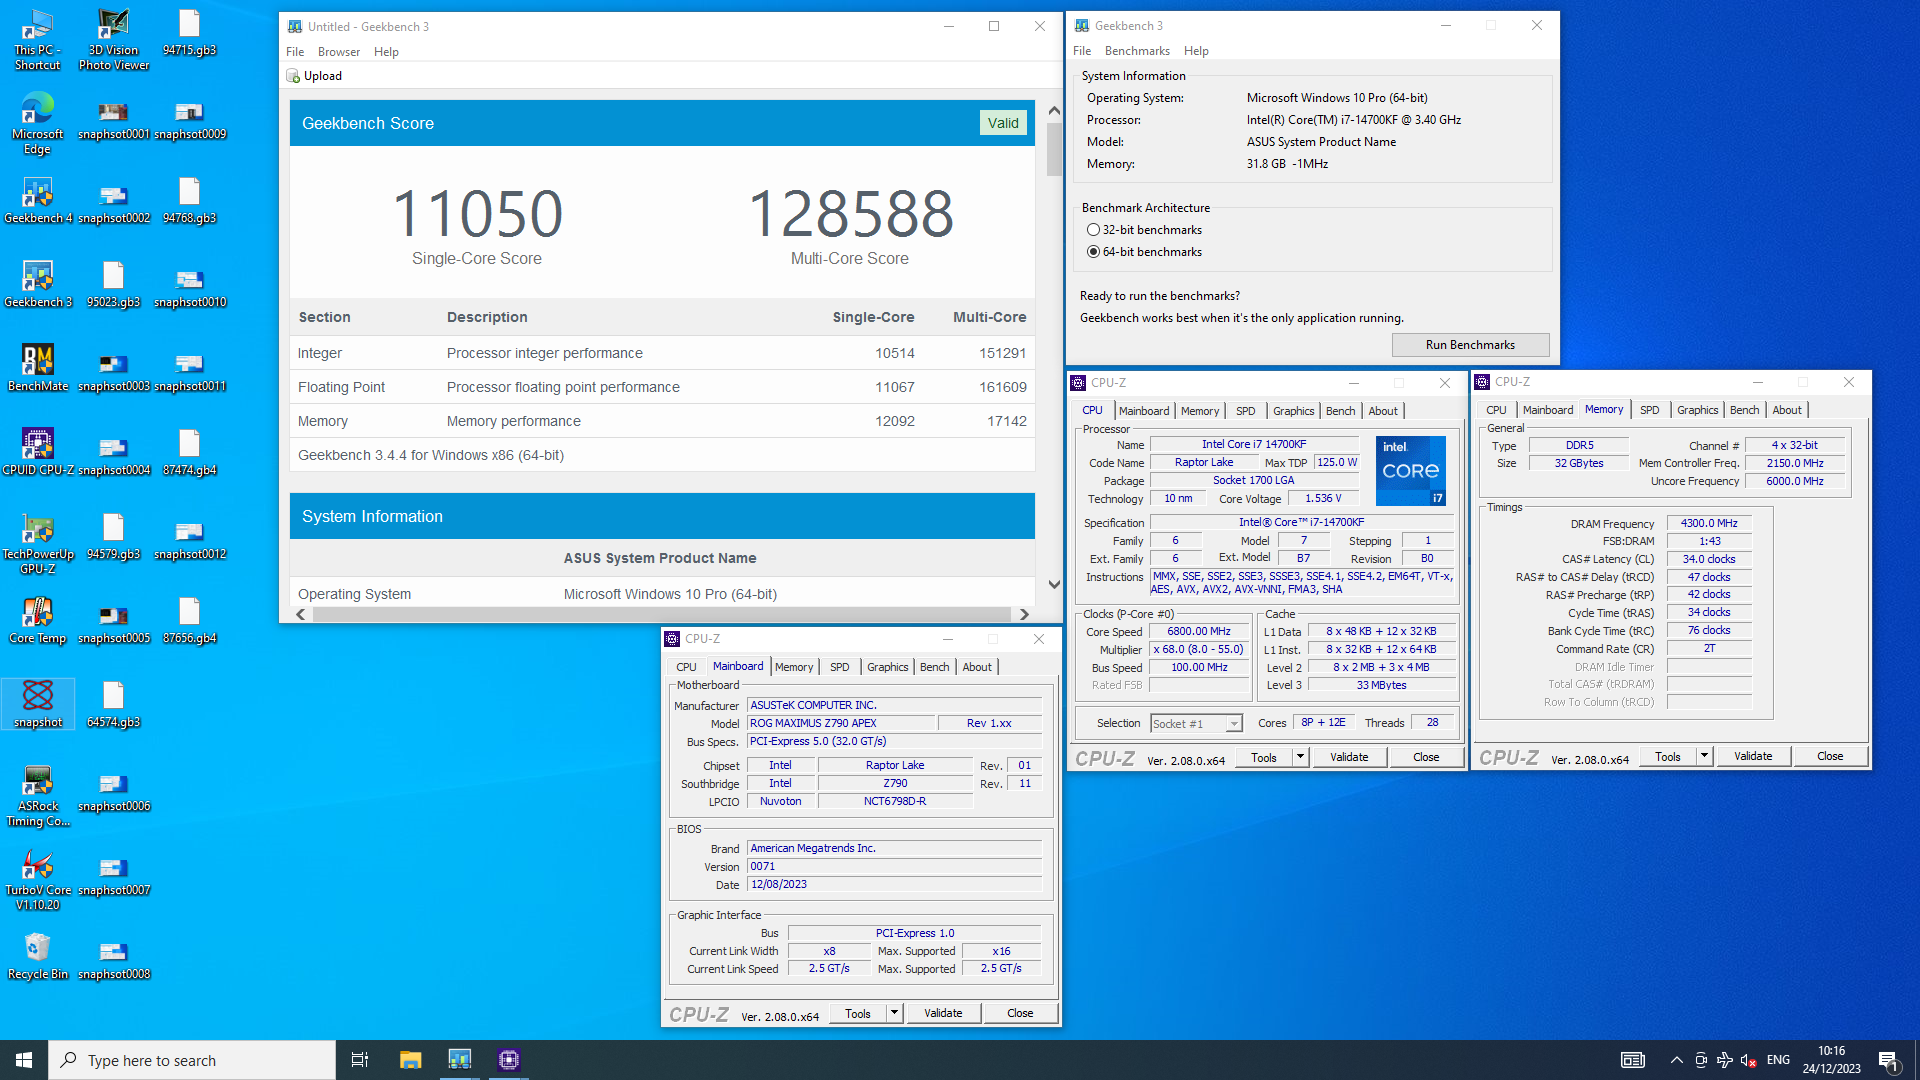This screenshot has height=1080, width=1920.
Task: Open ASRock Timing Configurator desktop icon
Action: point(38,796)
